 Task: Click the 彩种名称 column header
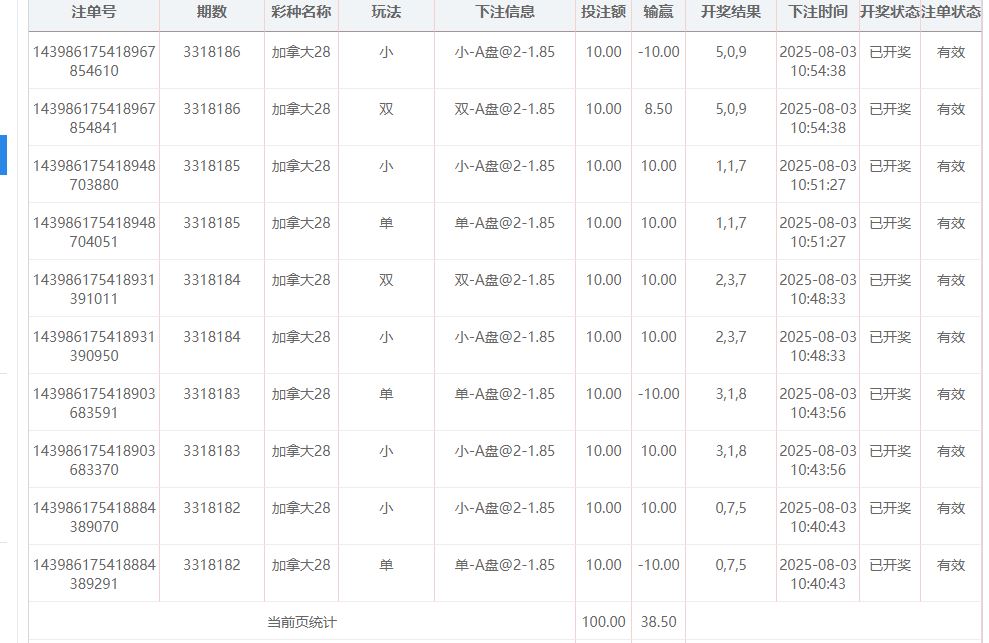[x=301, y=12]
